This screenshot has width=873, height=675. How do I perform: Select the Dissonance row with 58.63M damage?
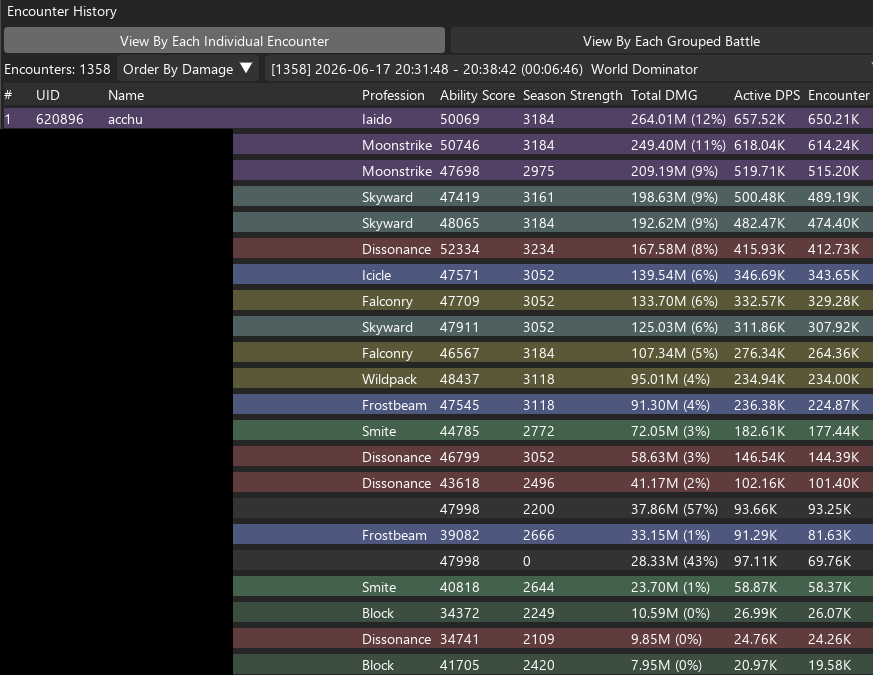click(x=553, y=457)
